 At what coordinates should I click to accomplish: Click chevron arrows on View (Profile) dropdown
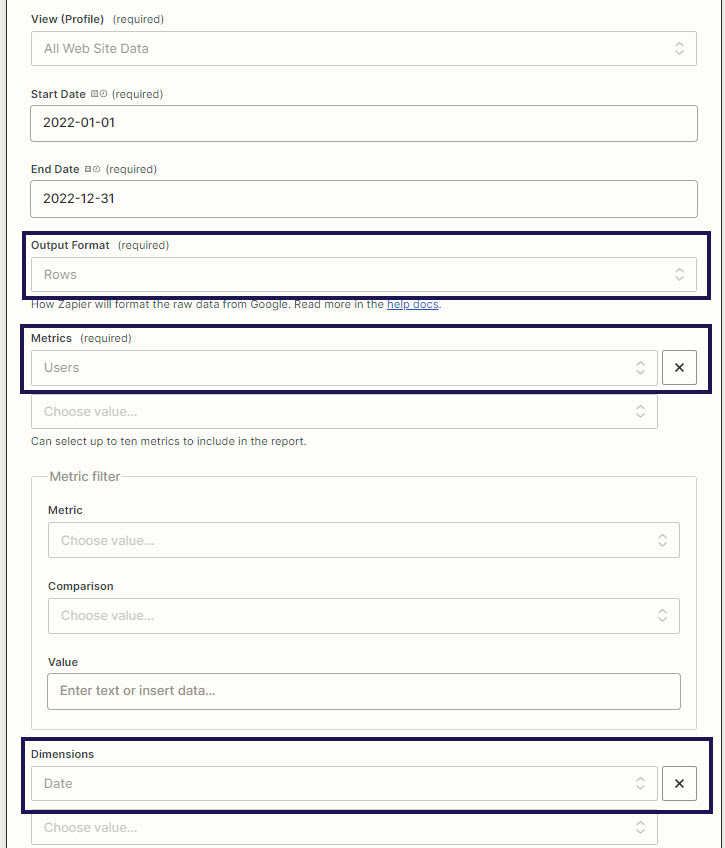coord(679,49)
